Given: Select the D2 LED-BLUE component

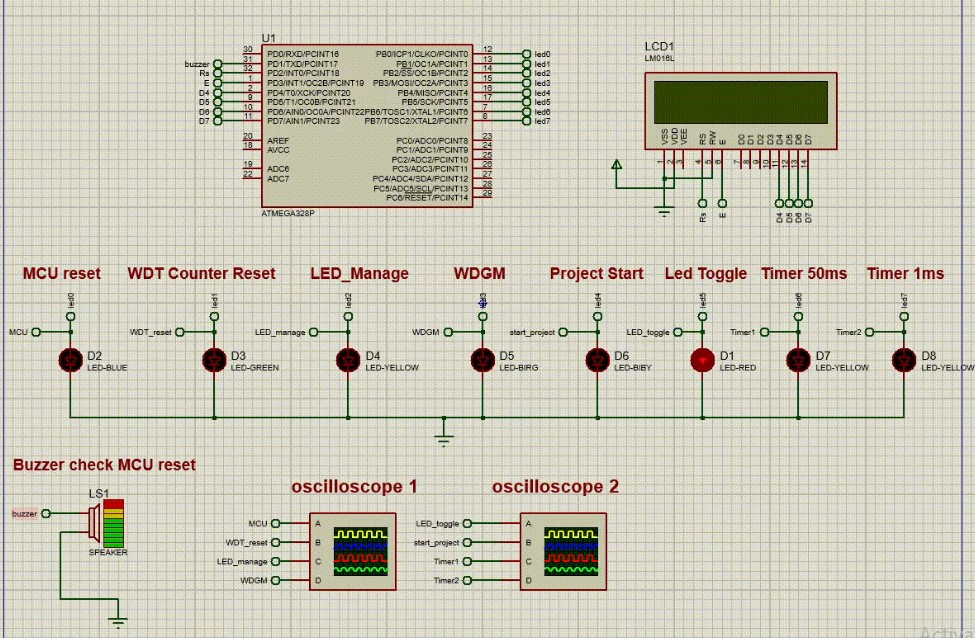Looking at the screenshot, I should pos(70,359).
